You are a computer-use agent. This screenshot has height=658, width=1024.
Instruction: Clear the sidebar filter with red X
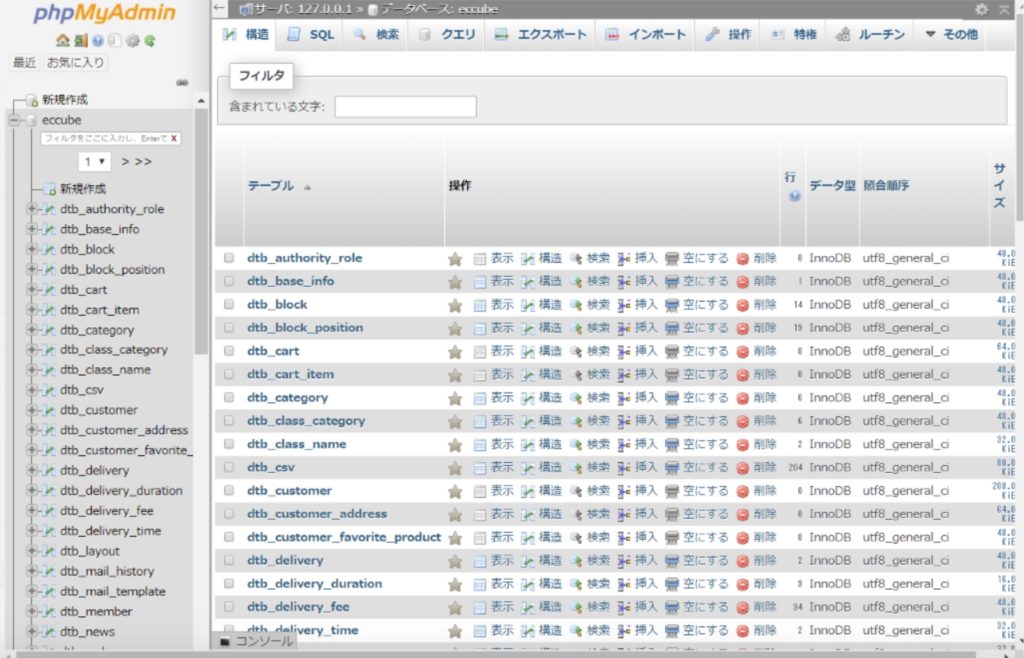click(174, 139)
